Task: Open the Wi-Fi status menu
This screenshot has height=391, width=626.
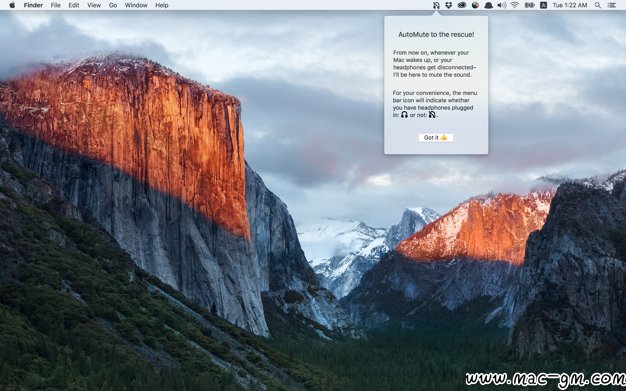Action: click(x=515, y=5)
